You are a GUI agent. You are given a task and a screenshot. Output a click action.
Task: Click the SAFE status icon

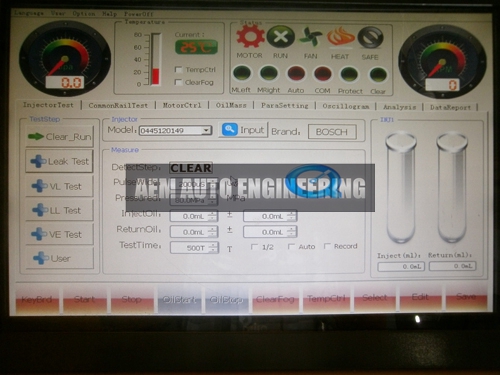click(370, 38)
